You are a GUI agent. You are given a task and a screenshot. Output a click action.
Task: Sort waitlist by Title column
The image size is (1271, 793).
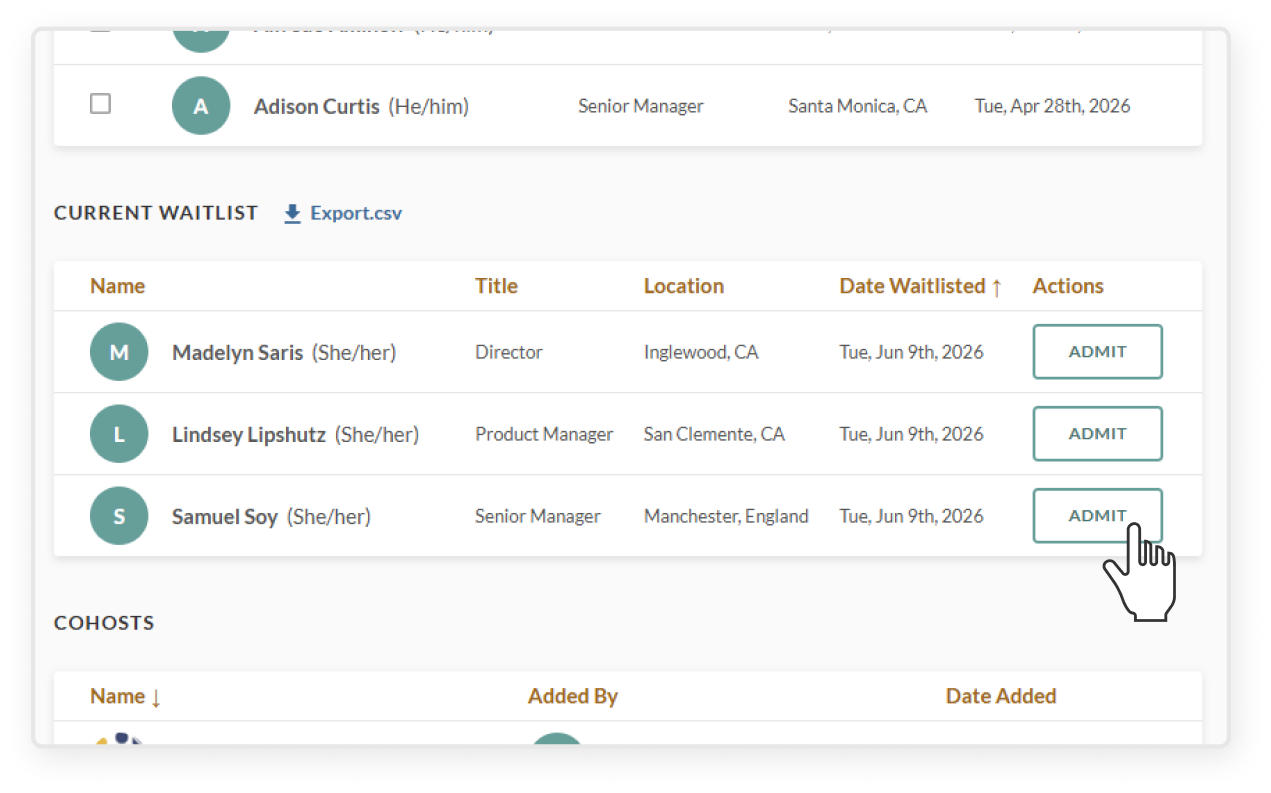point(496,286)
